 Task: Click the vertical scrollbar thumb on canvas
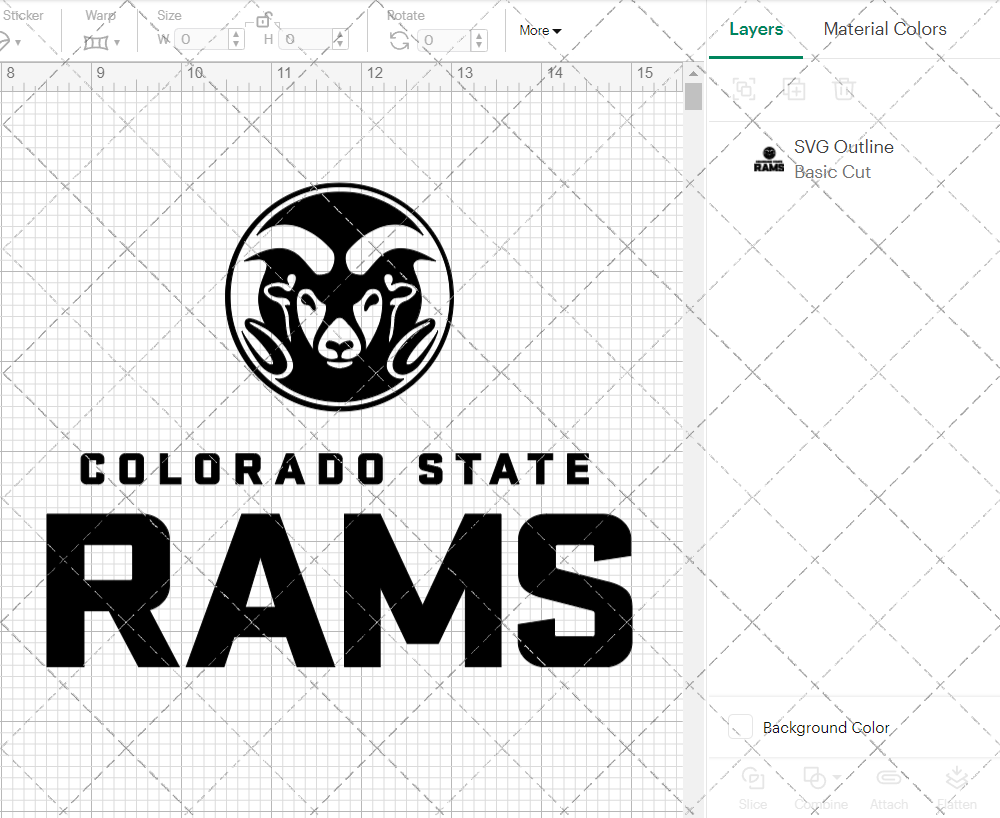[693, 96]
